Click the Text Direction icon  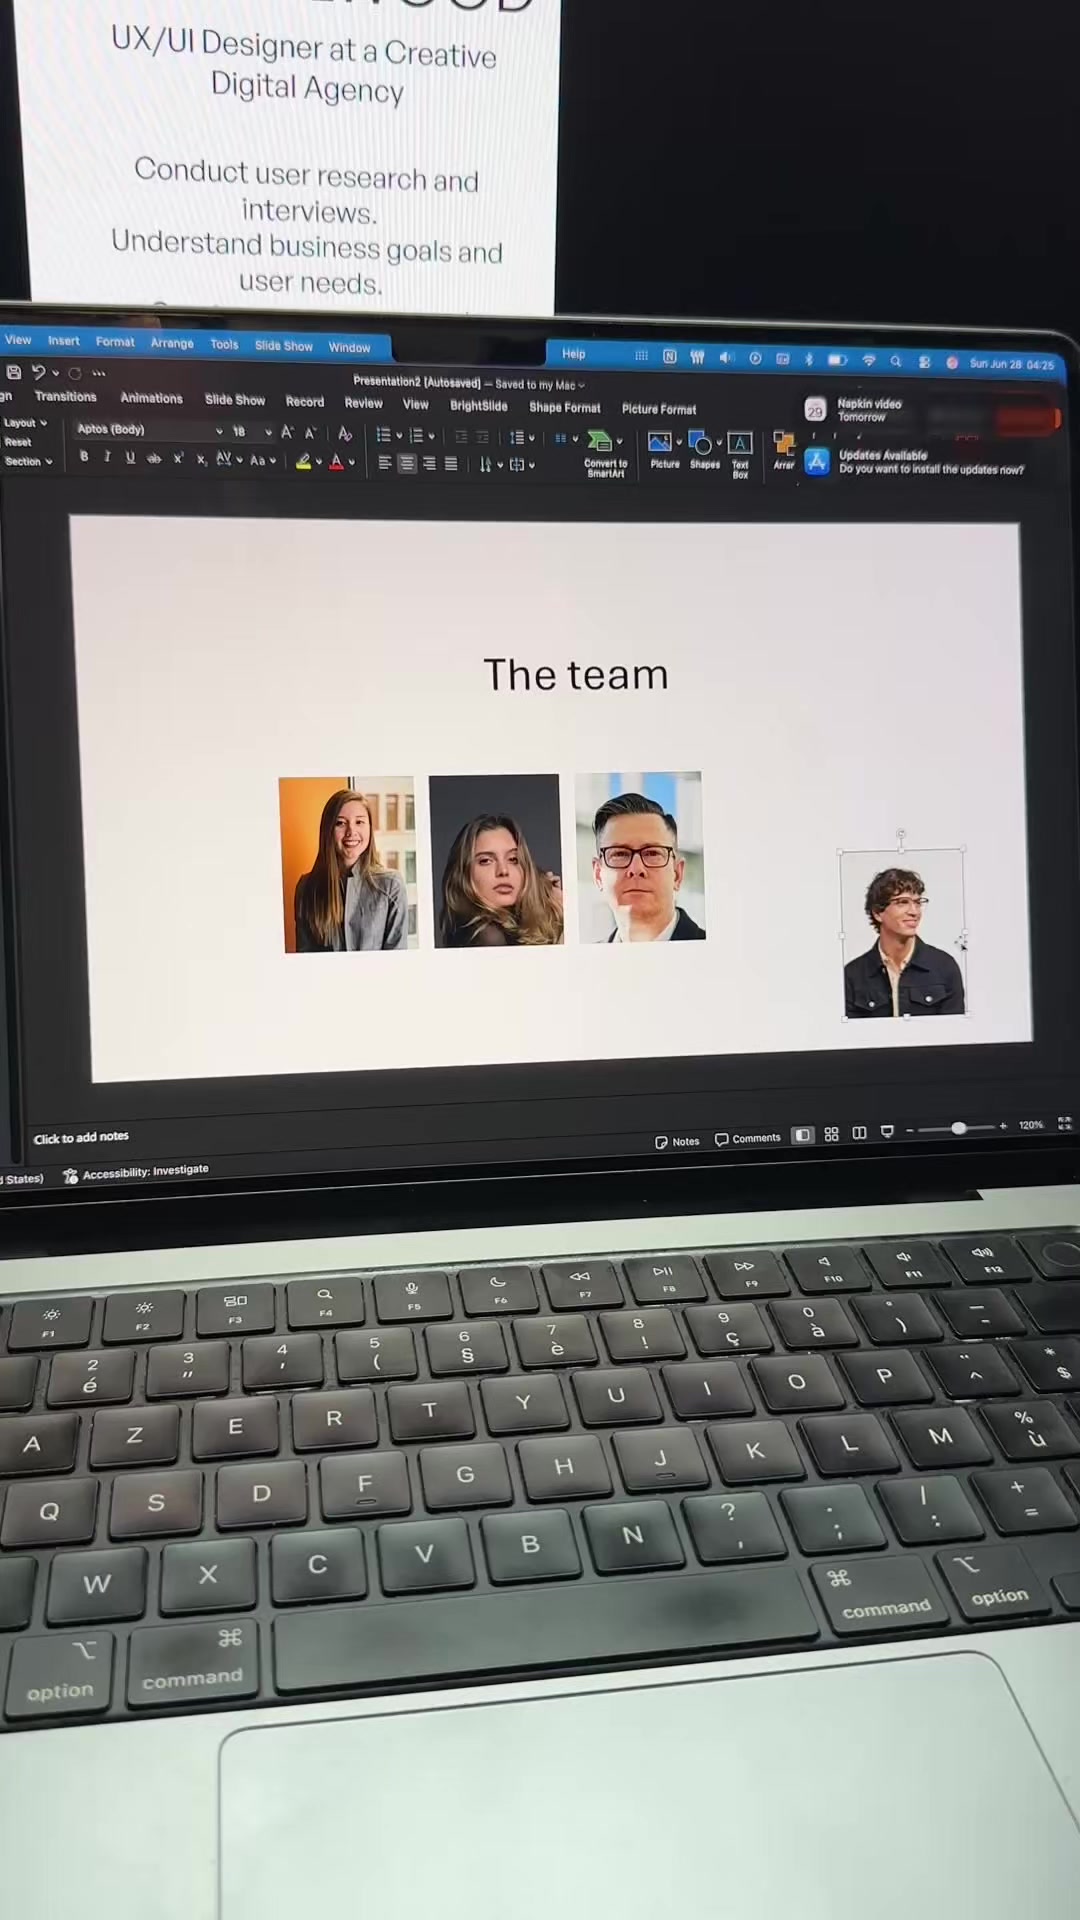(x=485, y=464)
